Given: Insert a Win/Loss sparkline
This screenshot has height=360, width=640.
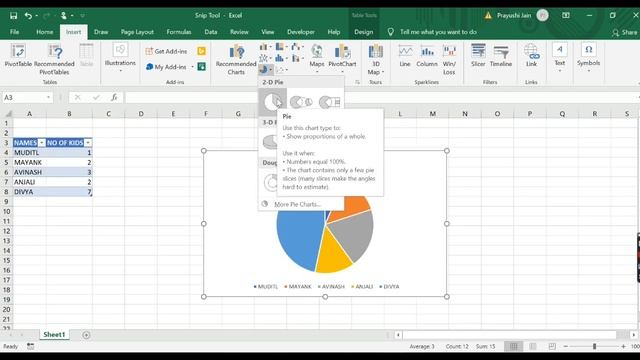Looking at the screenshot, I should click(x=449, y=60).
